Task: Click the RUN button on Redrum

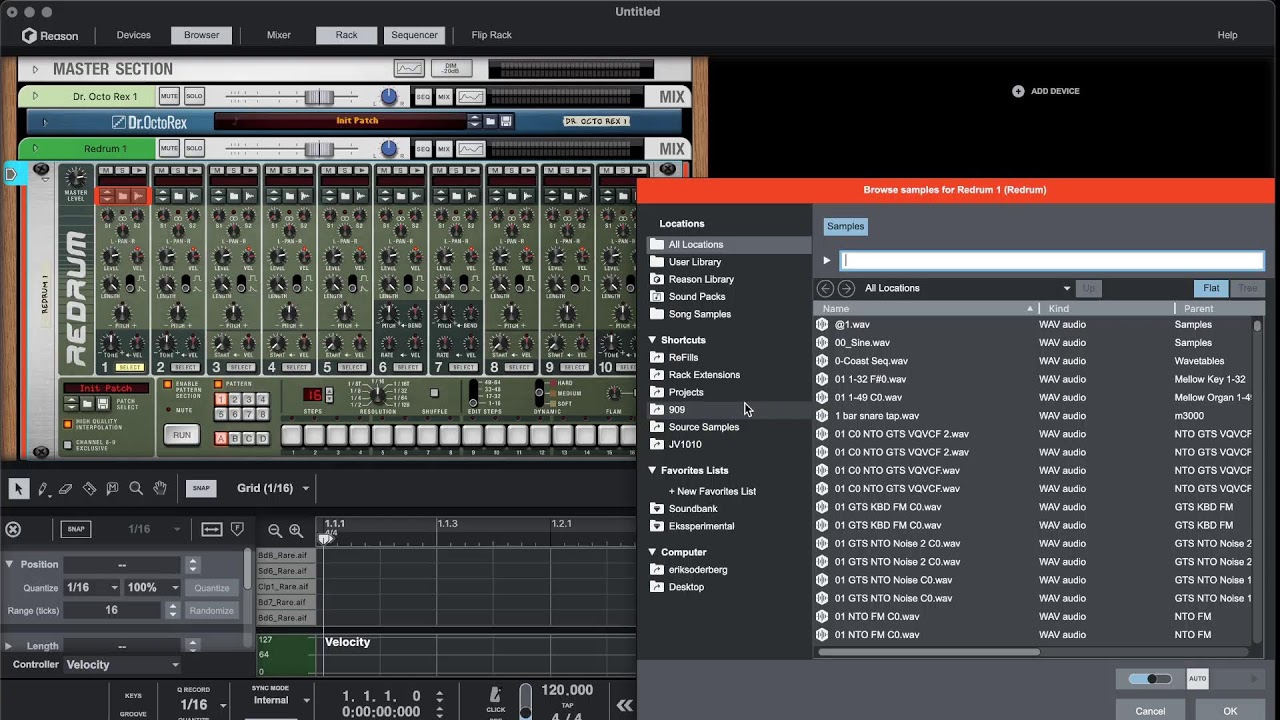Action: [x=182, y=435]
